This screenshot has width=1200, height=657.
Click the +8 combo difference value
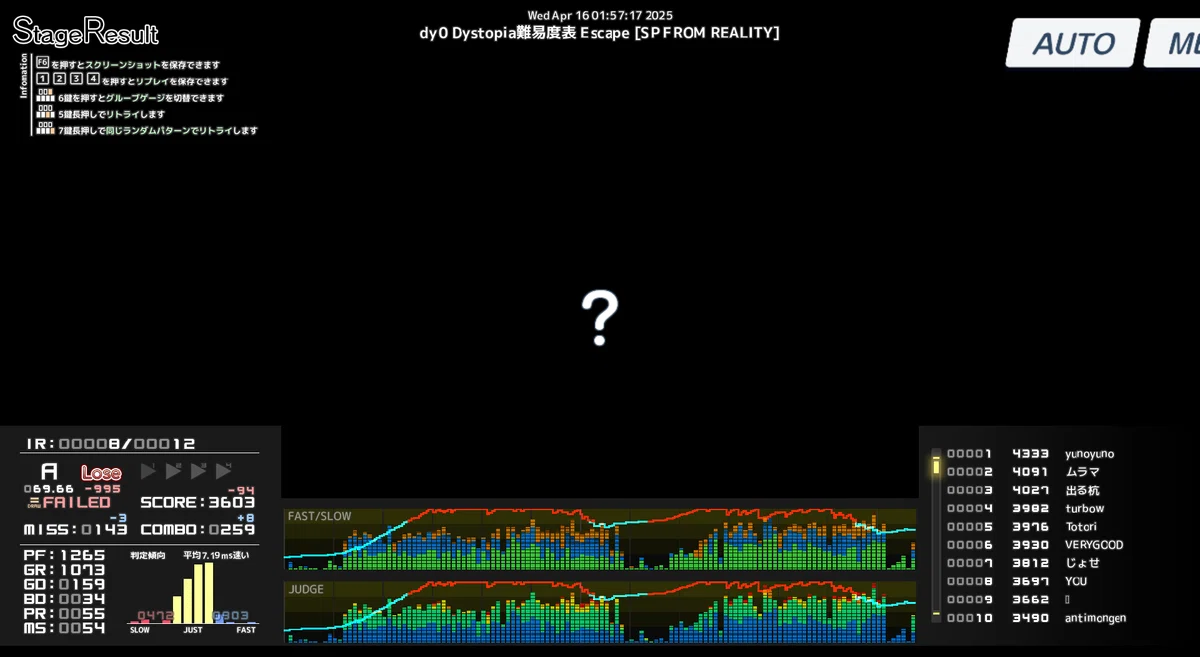point(246,517)
